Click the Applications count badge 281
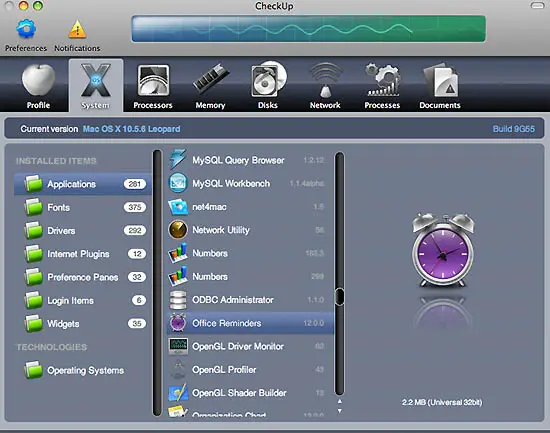Screen dimensions: 550x433 tap(135, 184)
